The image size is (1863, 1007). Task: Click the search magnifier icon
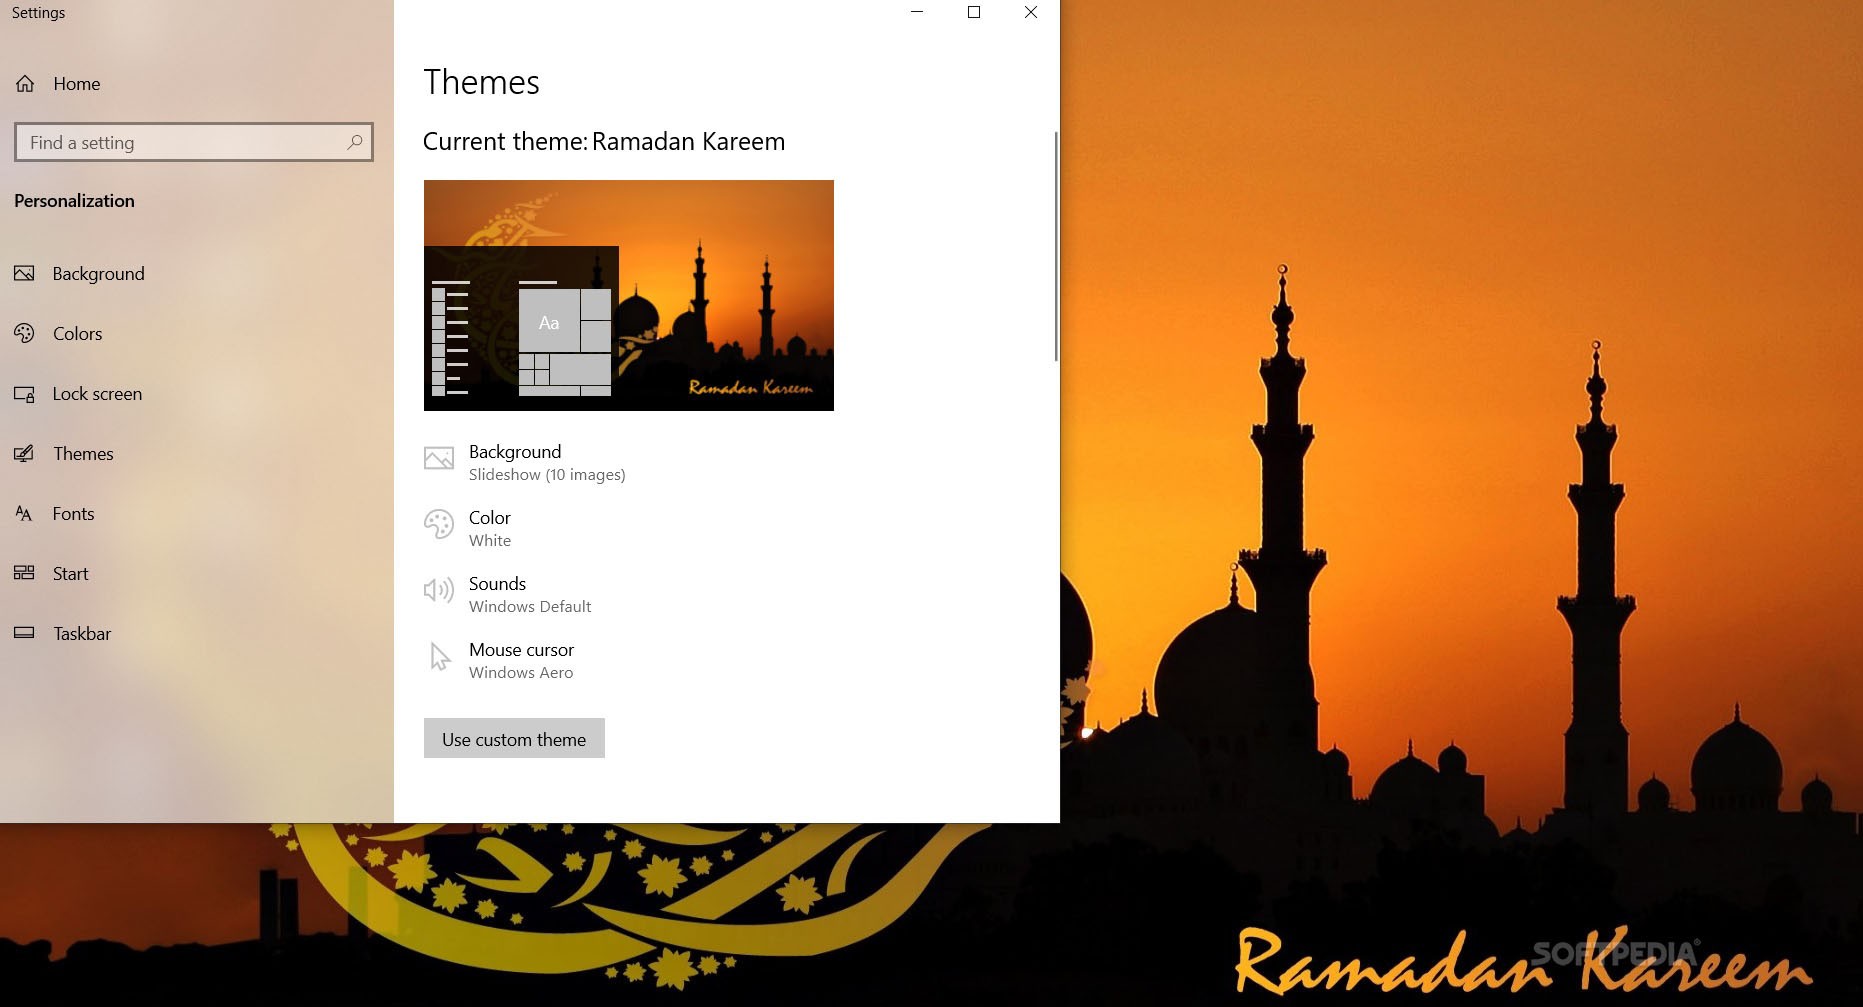(x=354, y=142)
